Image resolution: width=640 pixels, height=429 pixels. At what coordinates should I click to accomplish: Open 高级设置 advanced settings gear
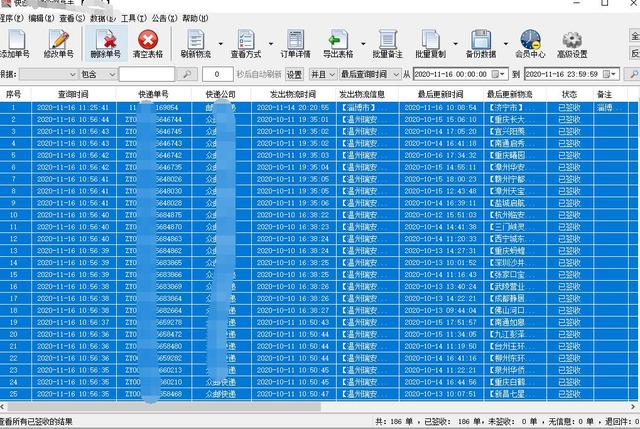point(572,44)
